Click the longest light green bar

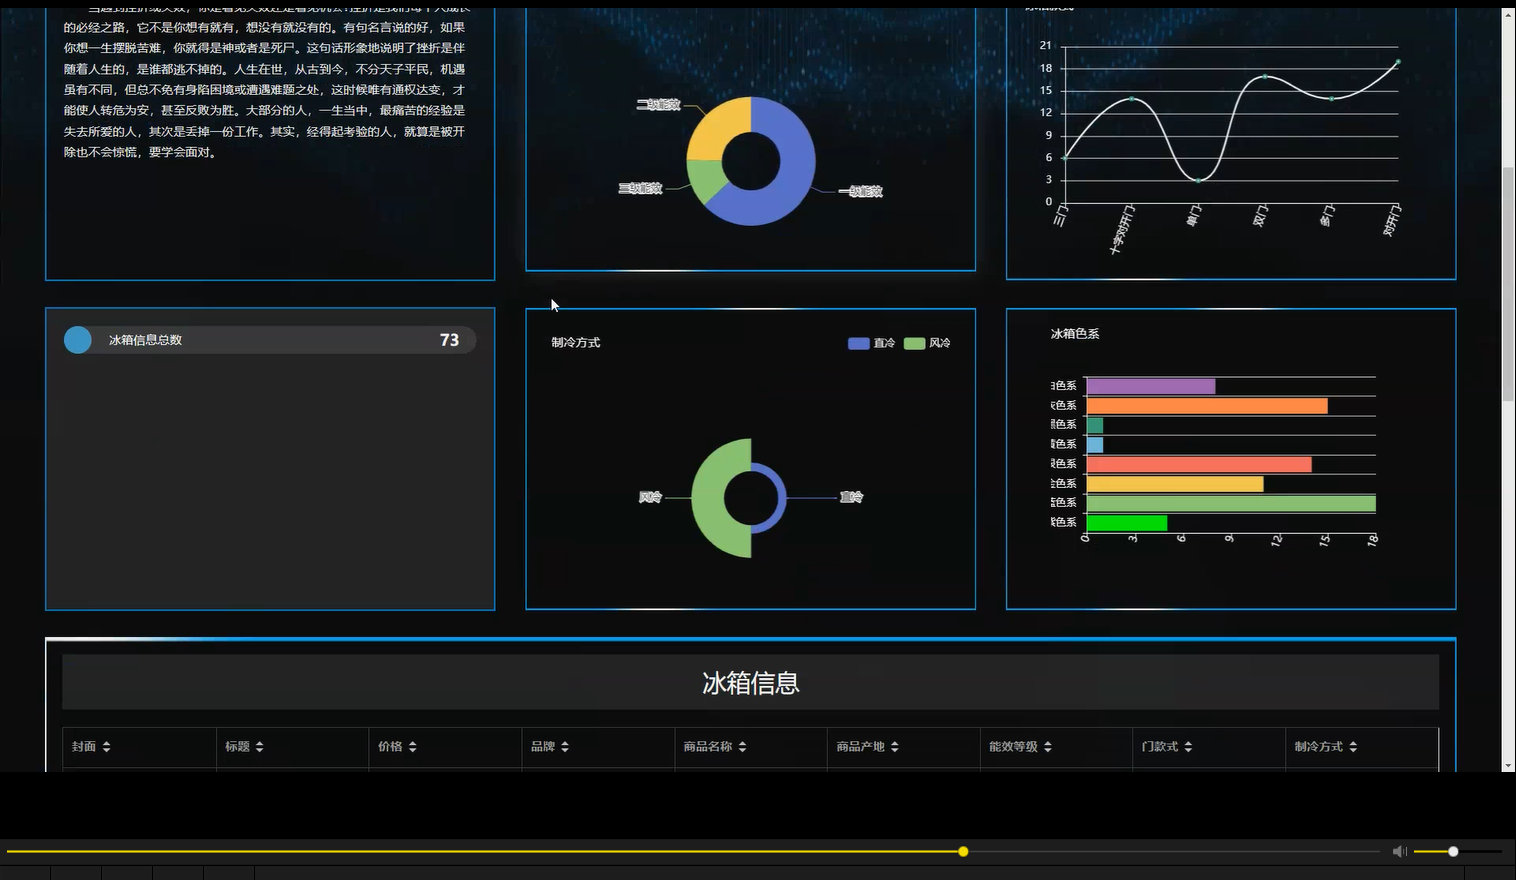coord(1231,503)
